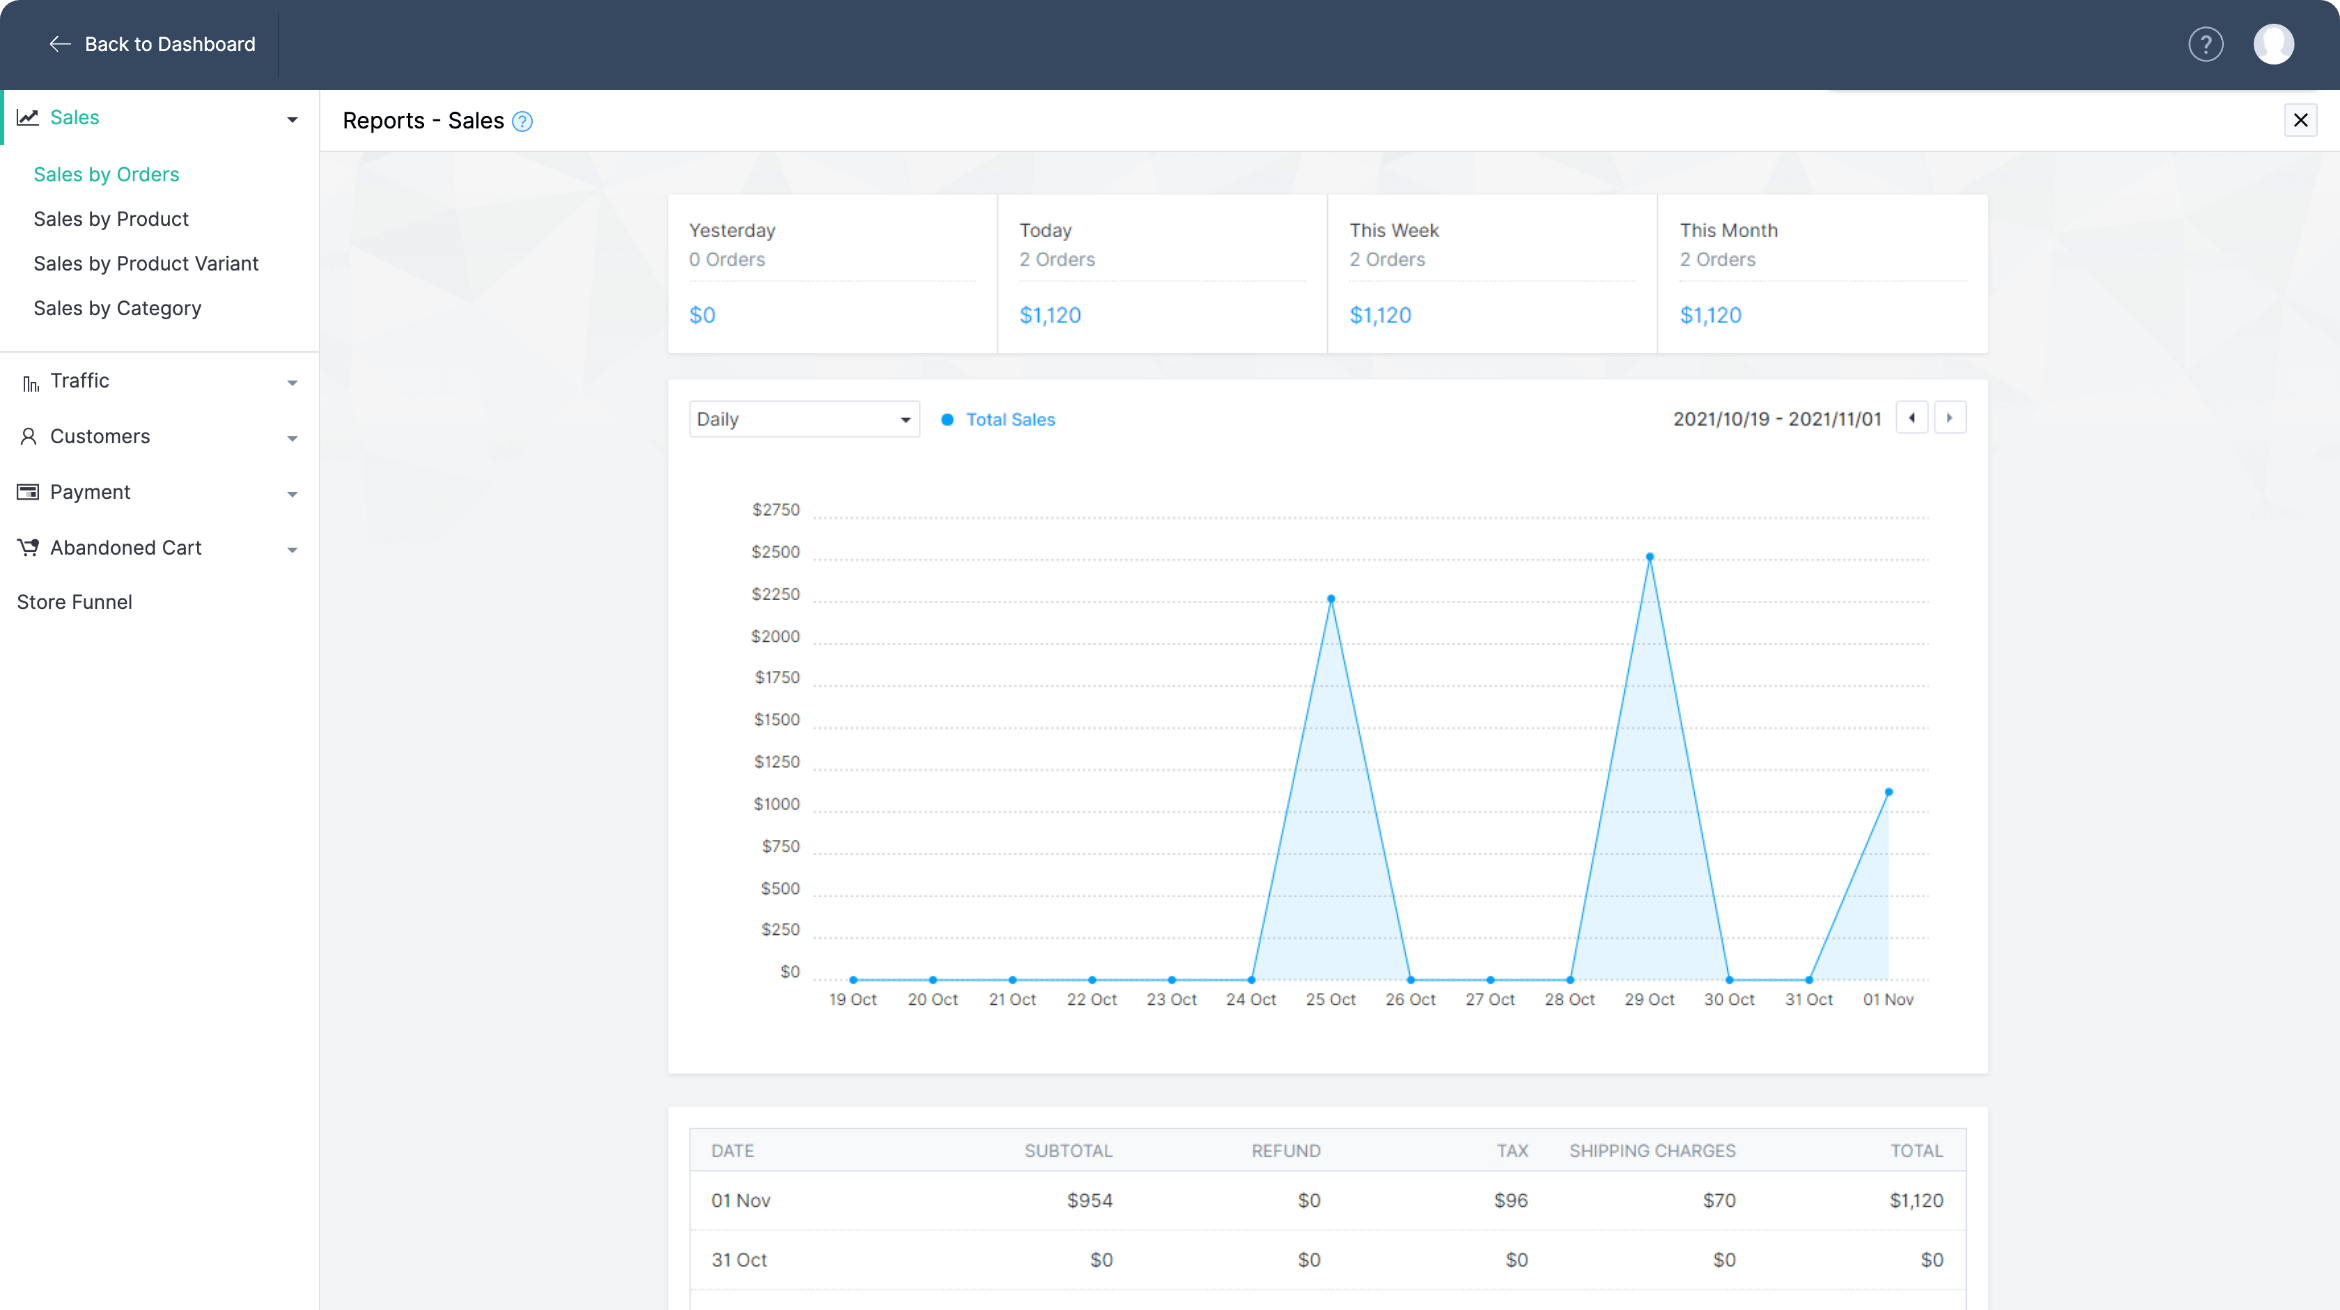
Task: Click the Abandoned Cart shopping cart icon
Action: click(x=28, y=547)
